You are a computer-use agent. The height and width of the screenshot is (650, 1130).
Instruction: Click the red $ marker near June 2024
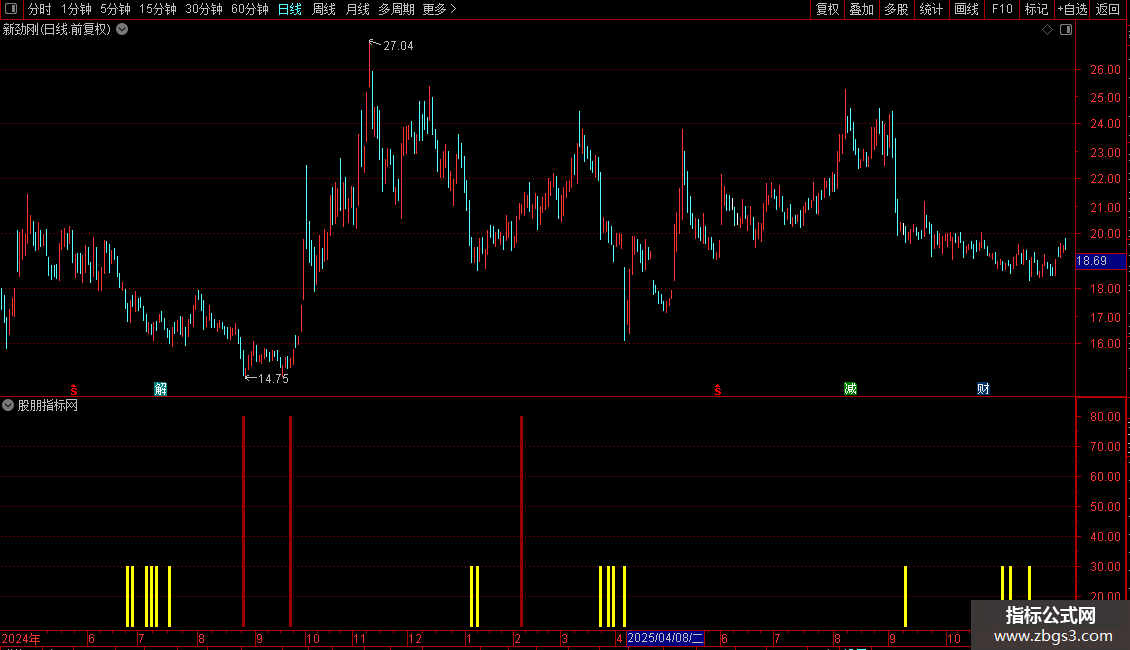74,390
